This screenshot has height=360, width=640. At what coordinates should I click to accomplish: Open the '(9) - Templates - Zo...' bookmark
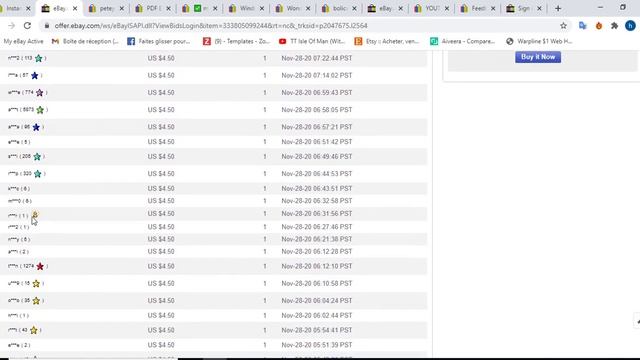pyautogui.click(x=237, y=41)
